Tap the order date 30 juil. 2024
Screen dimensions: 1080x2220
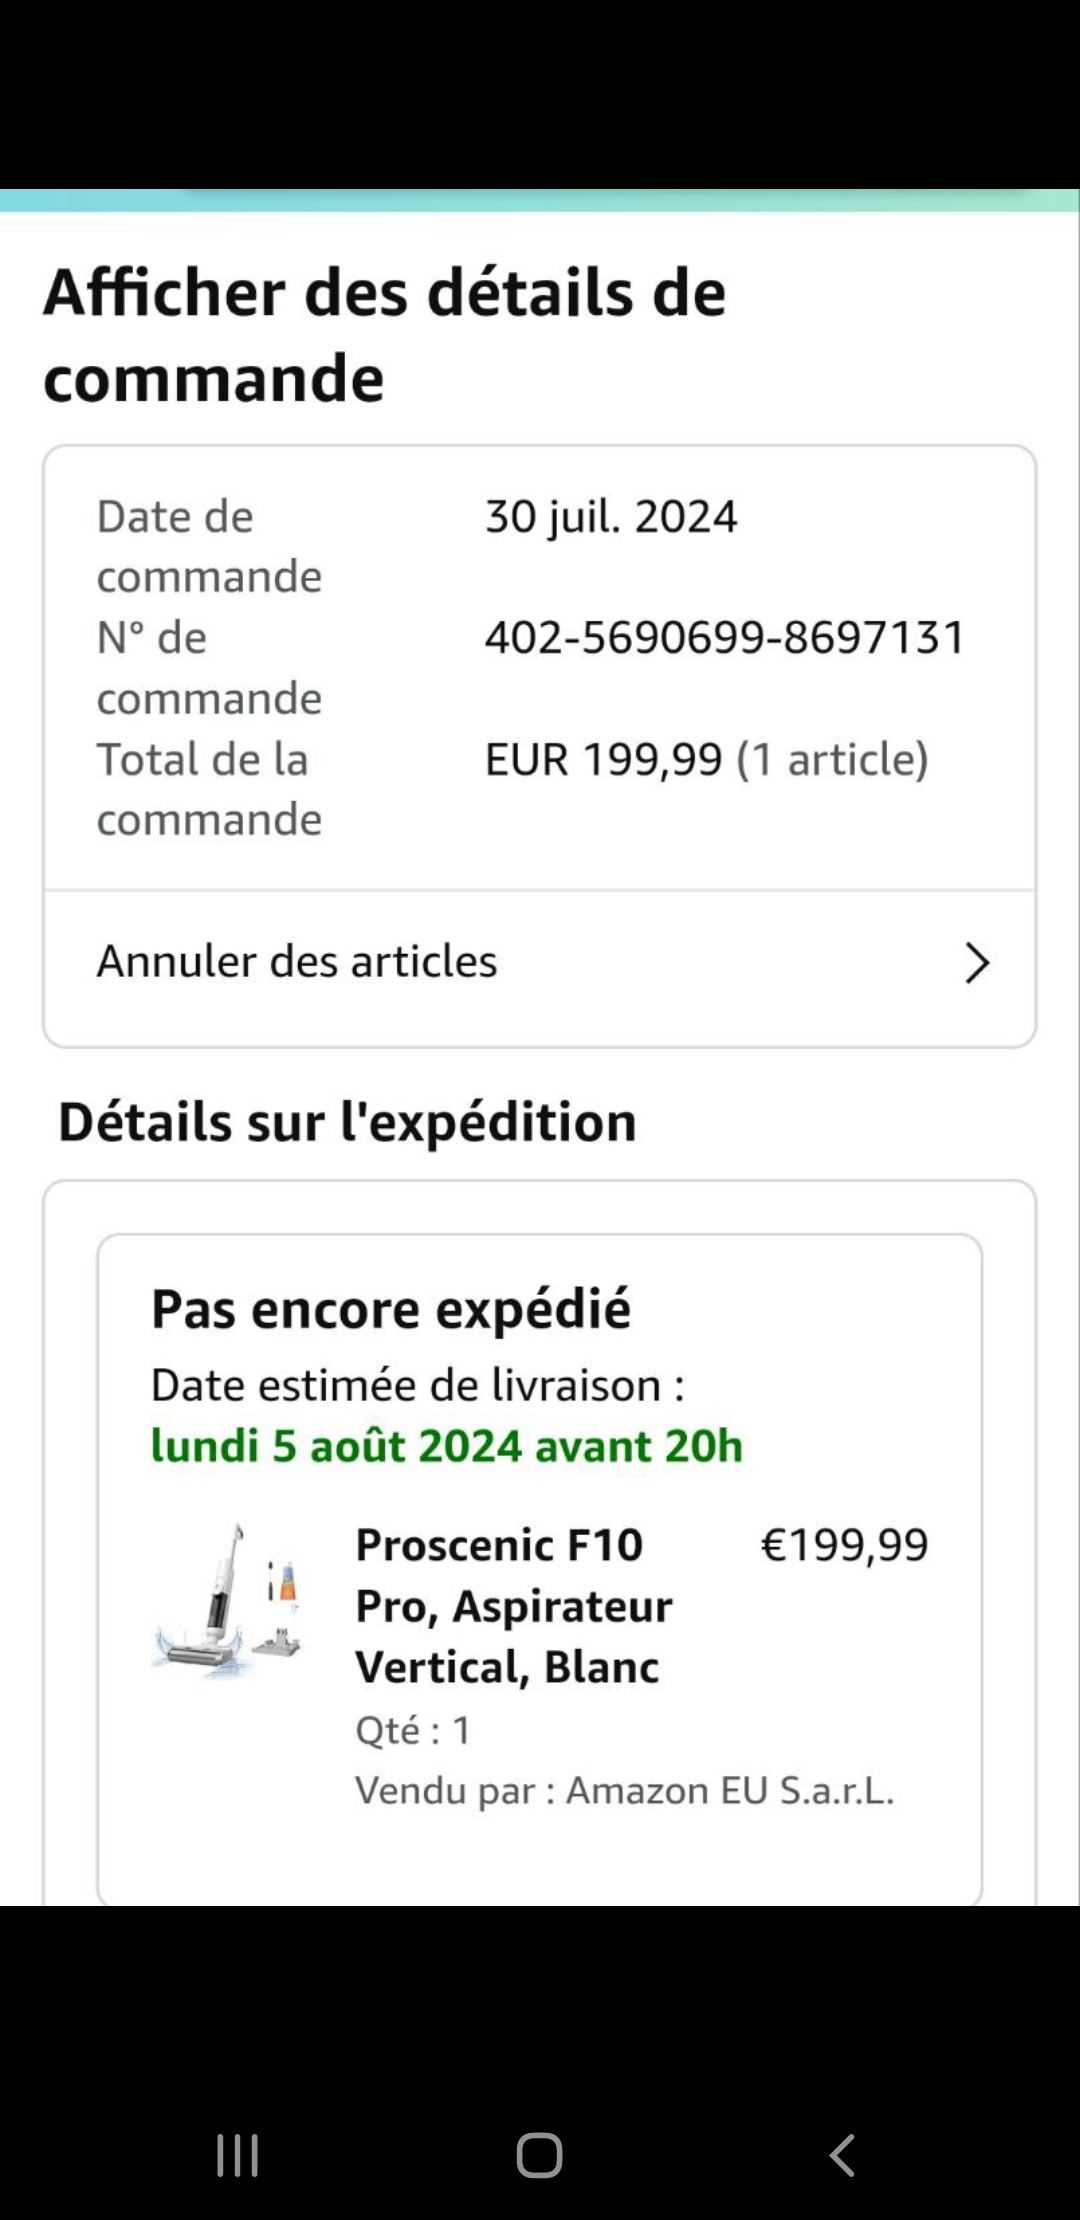point(611,517)
